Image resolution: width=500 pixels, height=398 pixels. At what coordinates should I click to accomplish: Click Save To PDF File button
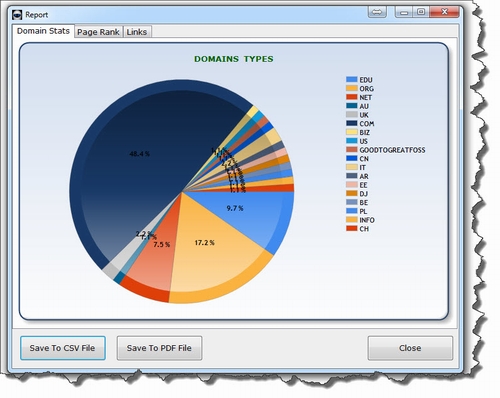tap(159, 348)
